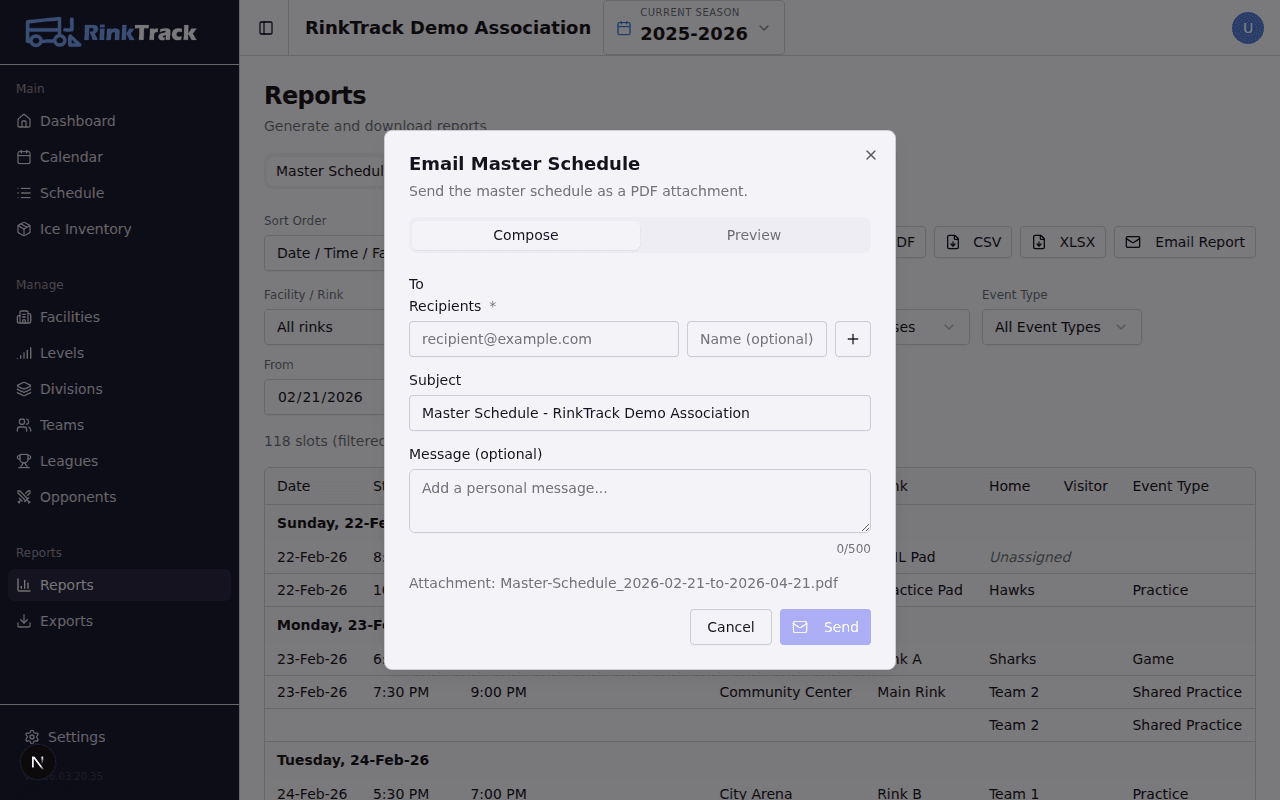Screen dimensions: 1280x800
Task: Open the user avatar menu
Action: click(x=1247, y=27)
